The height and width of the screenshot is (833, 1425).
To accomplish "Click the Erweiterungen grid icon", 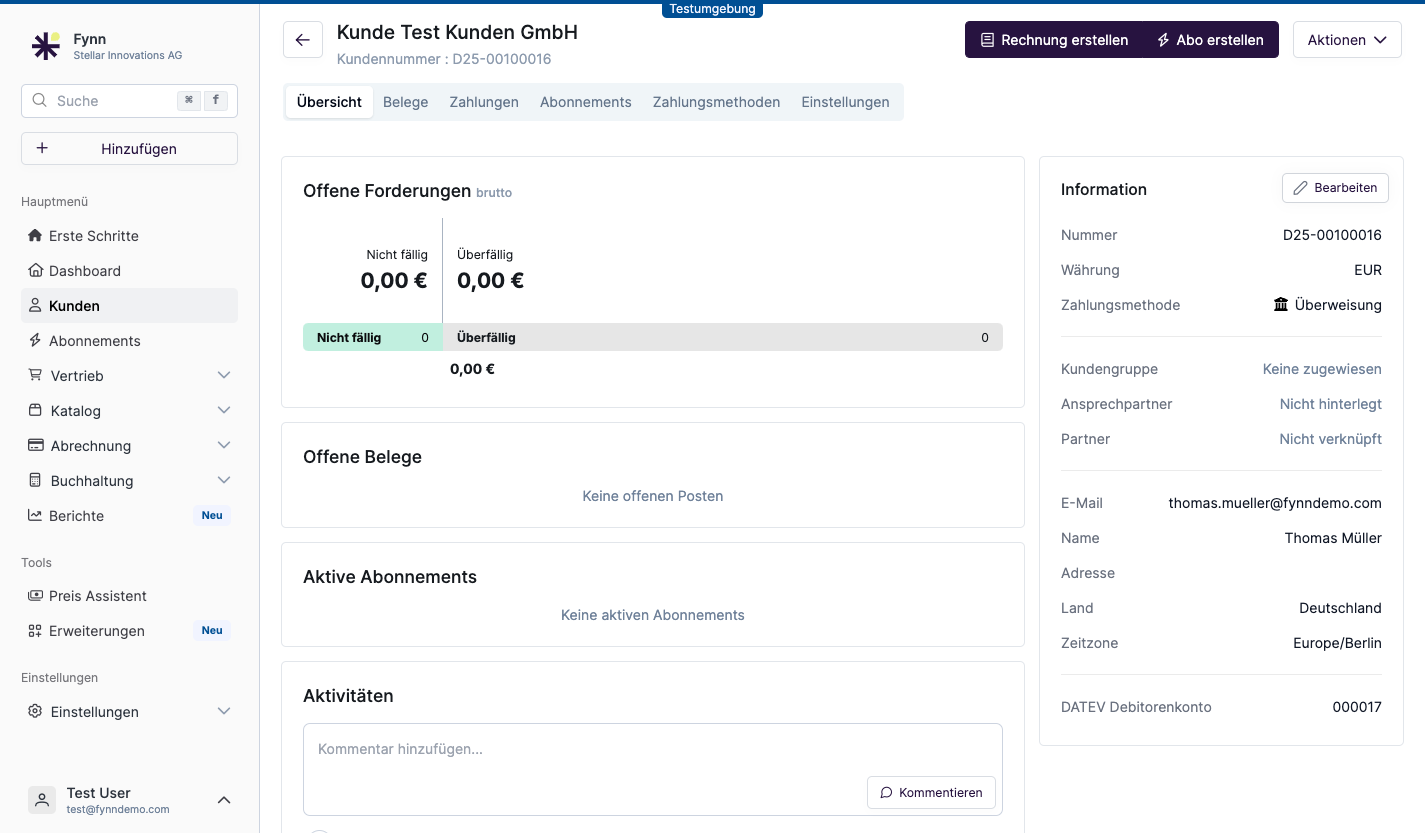I will [36, 631].
